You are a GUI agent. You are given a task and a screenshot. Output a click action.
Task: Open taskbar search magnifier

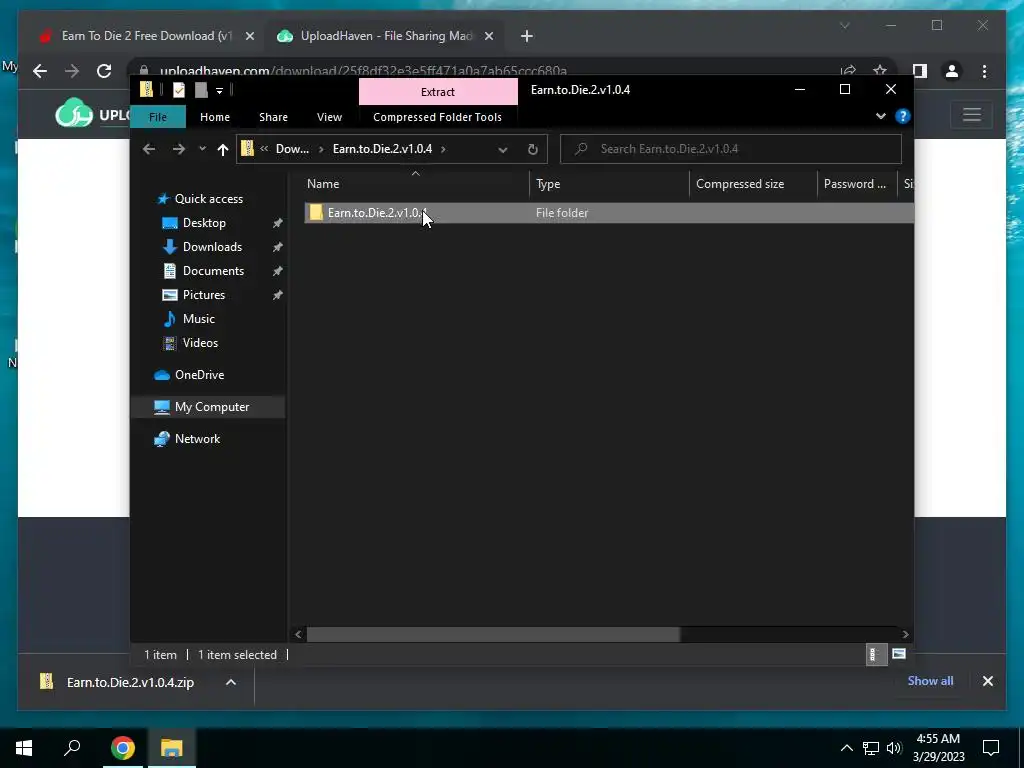tap(72, 748)
